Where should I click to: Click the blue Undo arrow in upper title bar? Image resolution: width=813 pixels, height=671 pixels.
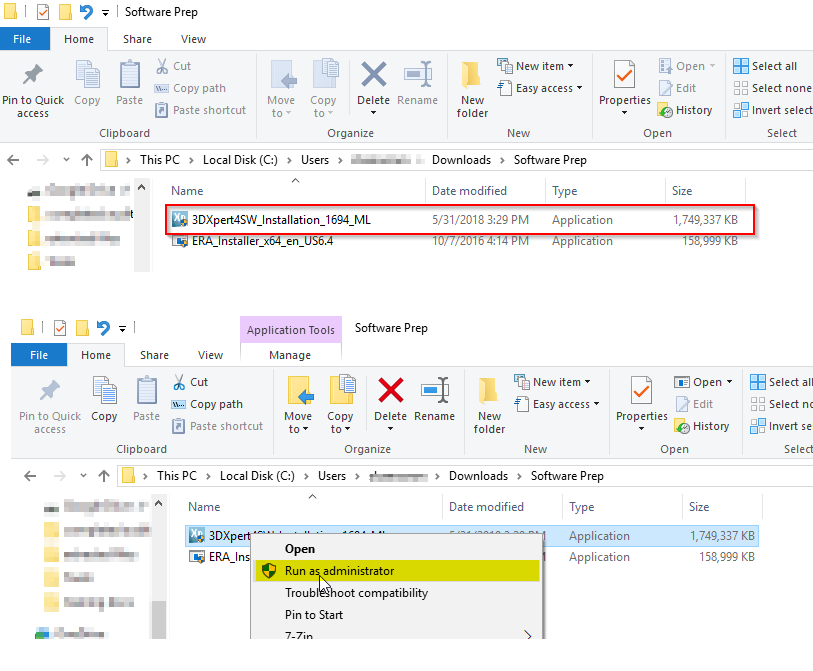86,11
